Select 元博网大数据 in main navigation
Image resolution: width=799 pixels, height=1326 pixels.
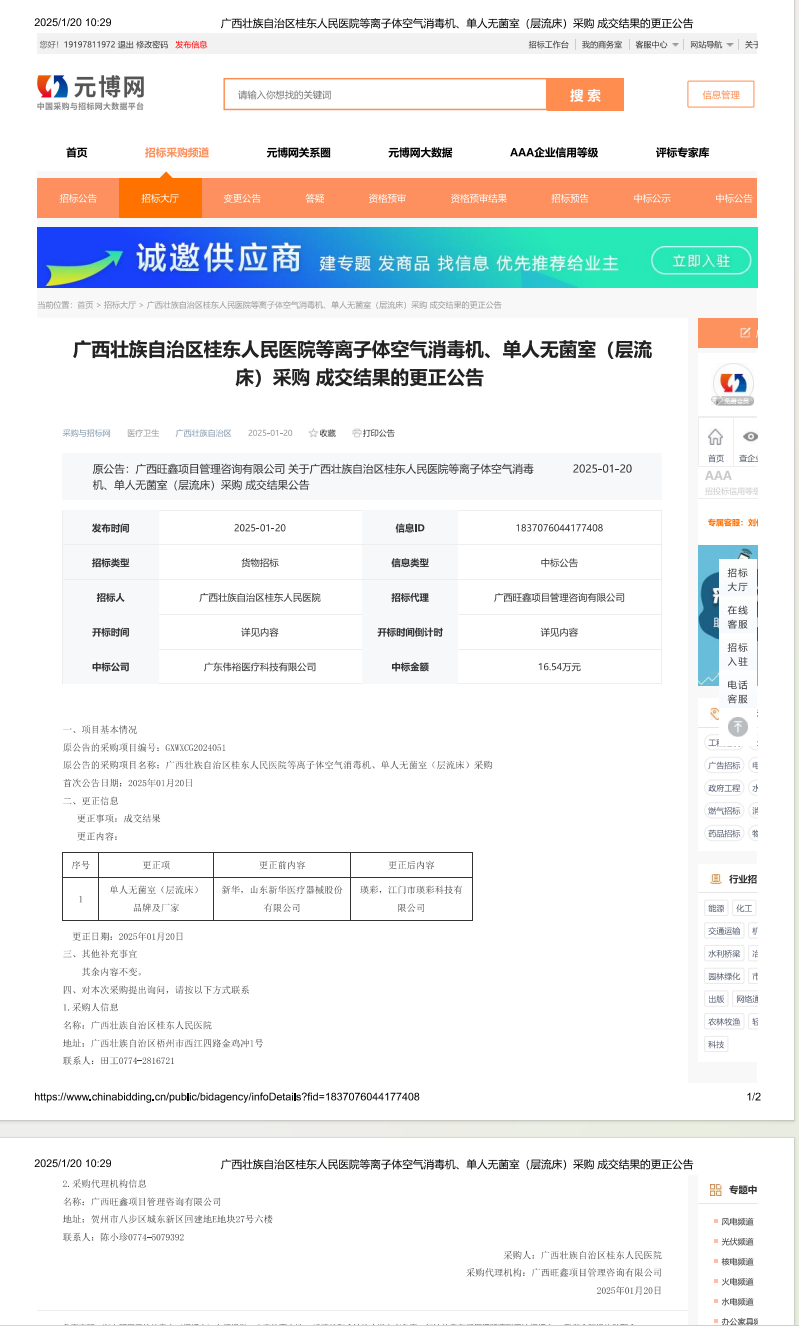pyautogui.click(x=420, y=153)
